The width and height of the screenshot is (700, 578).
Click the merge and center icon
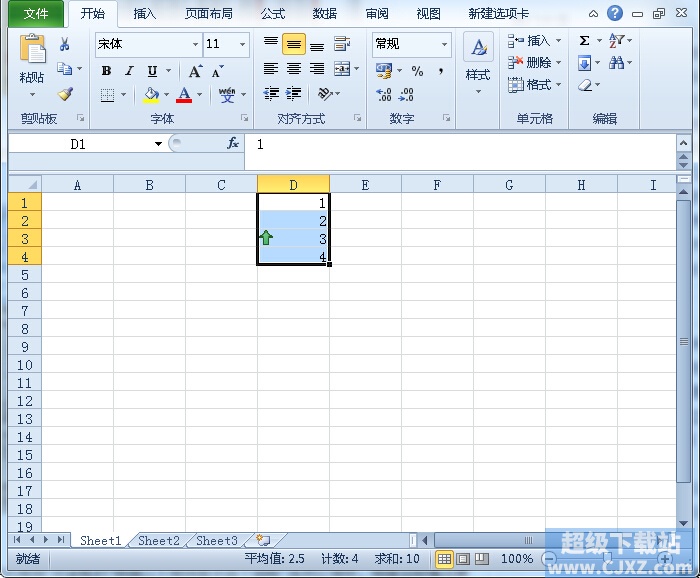click(342, 69)
